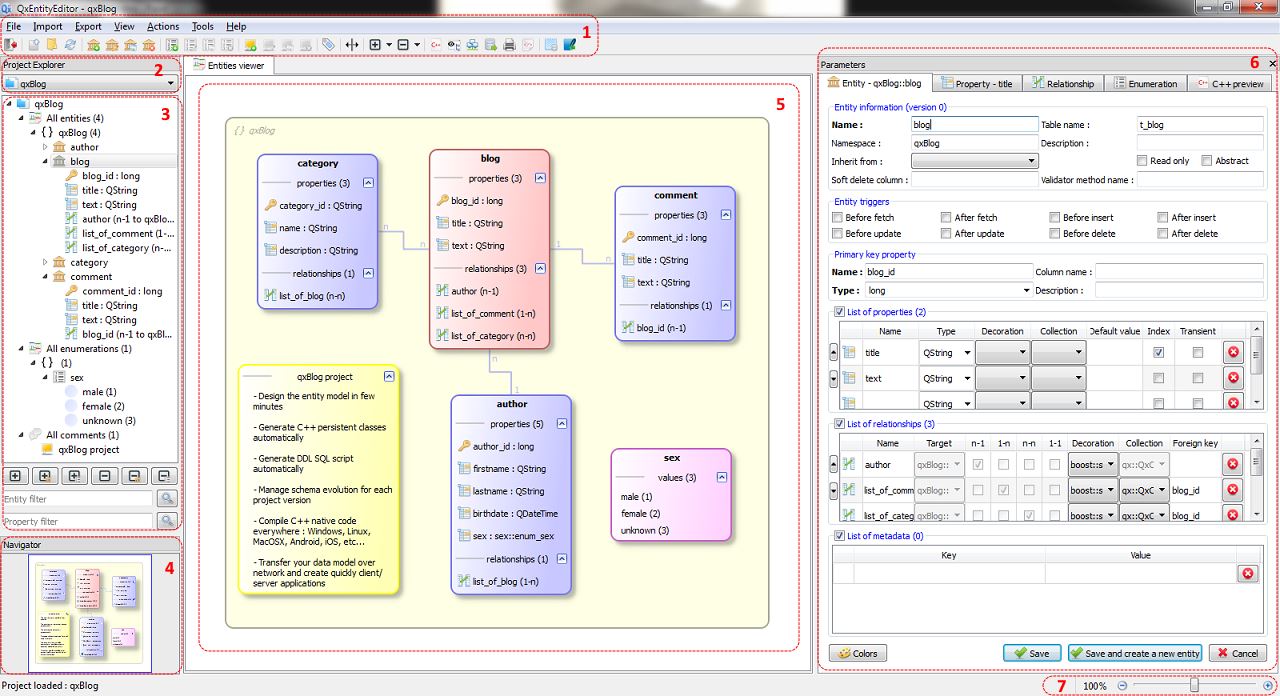Delete the title property with red X
The height and width of the screenshot is (696, 1280).
pos(1233,352)
